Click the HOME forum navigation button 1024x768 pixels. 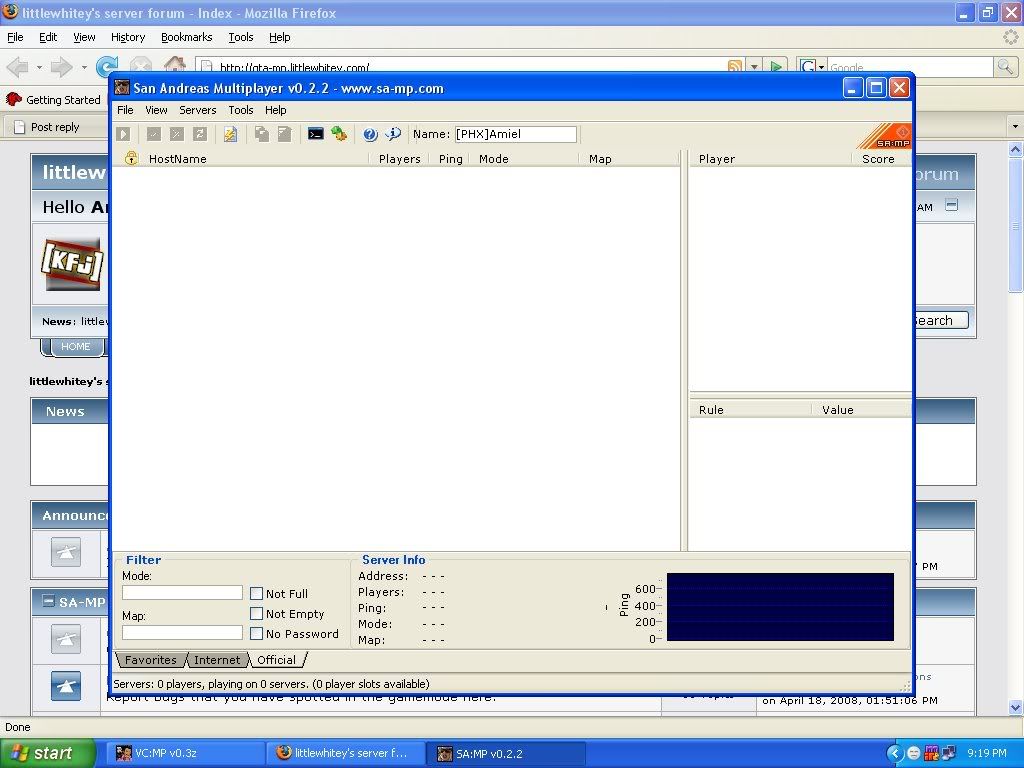click(75, 347)
